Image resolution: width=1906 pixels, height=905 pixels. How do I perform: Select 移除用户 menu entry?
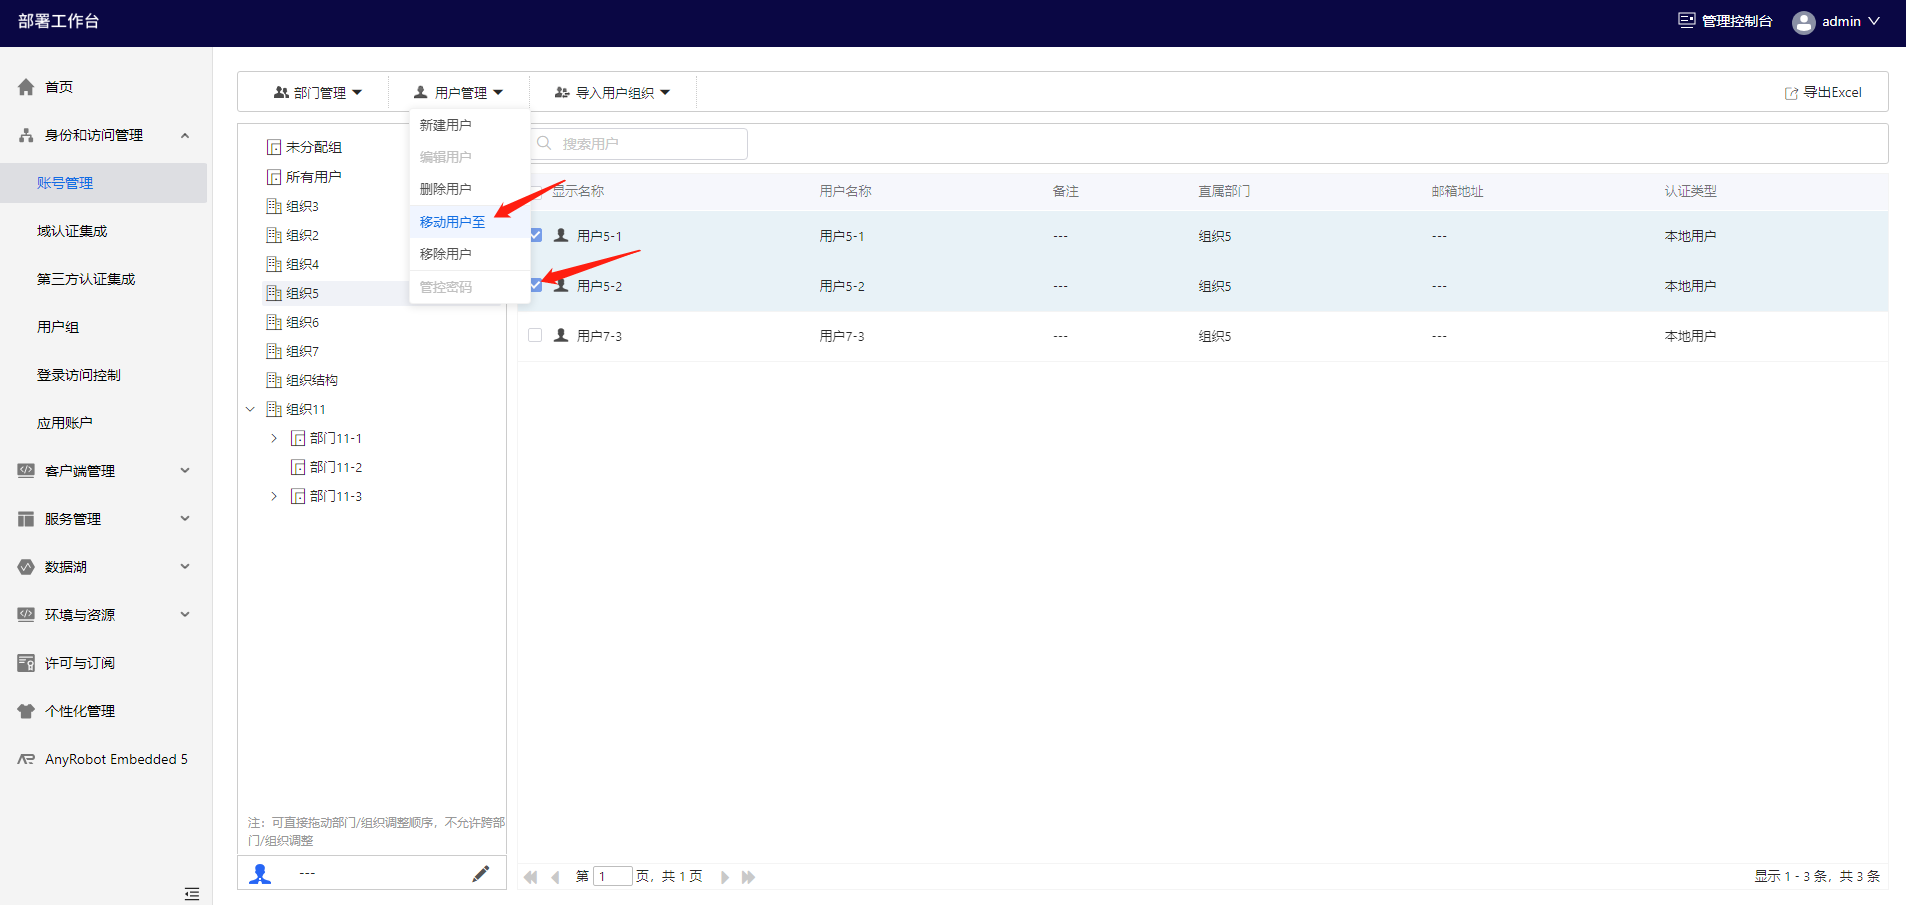click(x=469, y=254)
